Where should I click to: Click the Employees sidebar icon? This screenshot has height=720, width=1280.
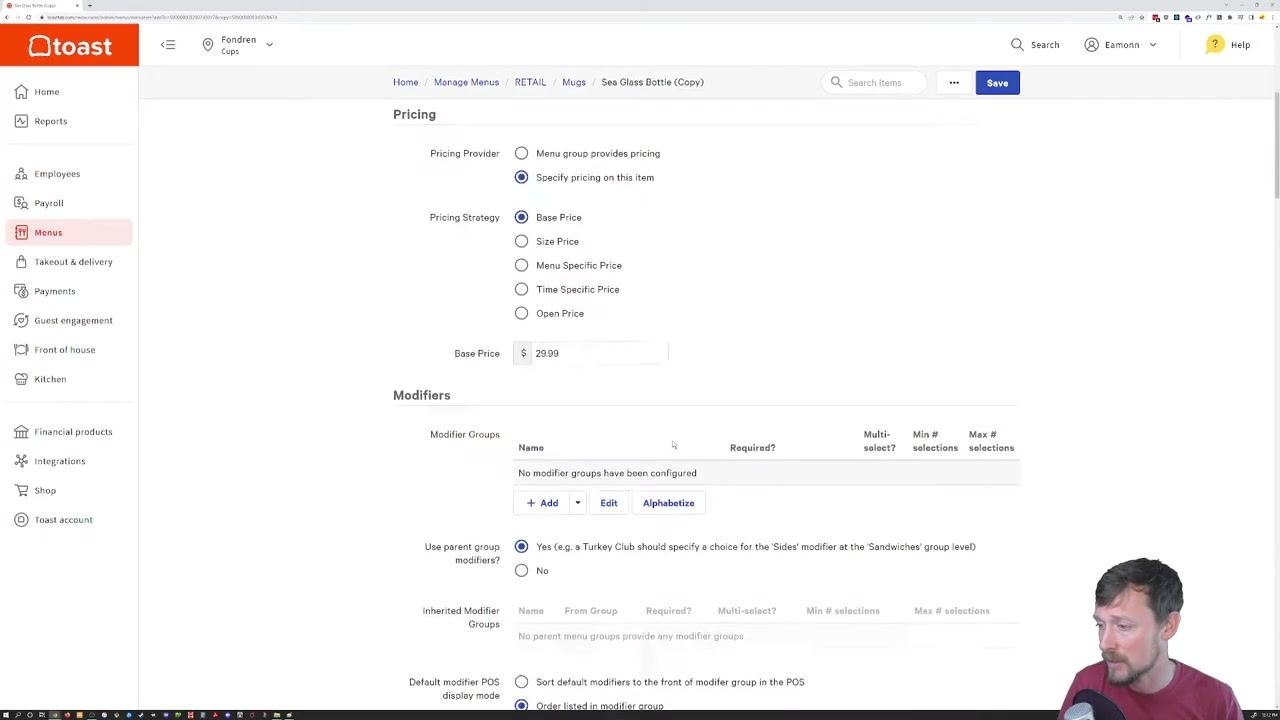click(x=22, y=174)
